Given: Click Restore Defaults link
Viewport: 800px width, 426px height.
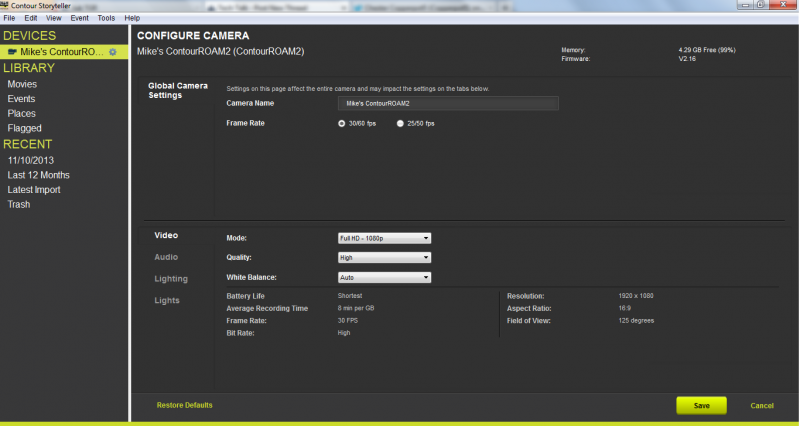Looking at the screenshot, I should coord(184,405).
